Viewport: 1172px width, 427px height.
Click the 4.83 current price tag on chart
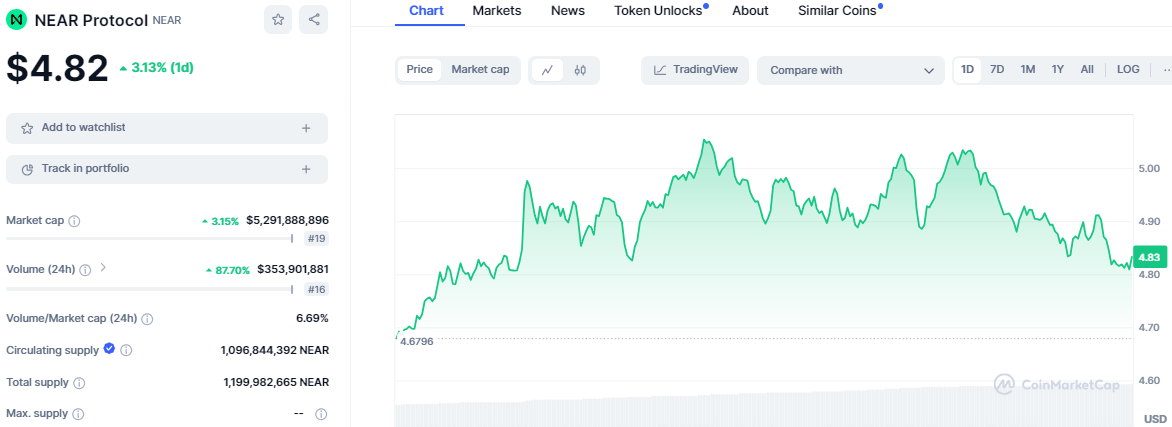pyautogui.click(x=1149, y=257)
